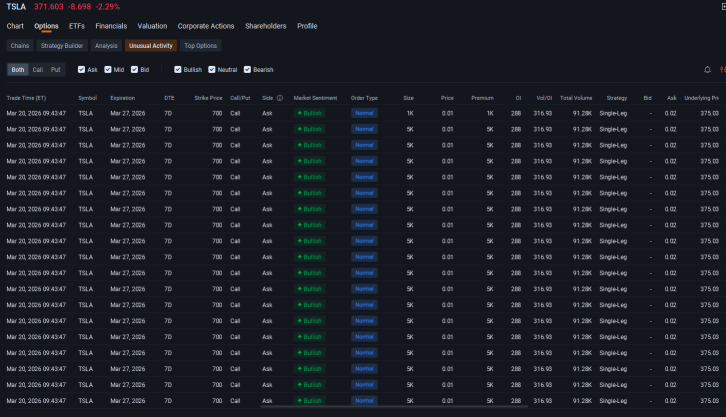
Task: Open the Valuation tab
Action: click(x=152, y=26)
